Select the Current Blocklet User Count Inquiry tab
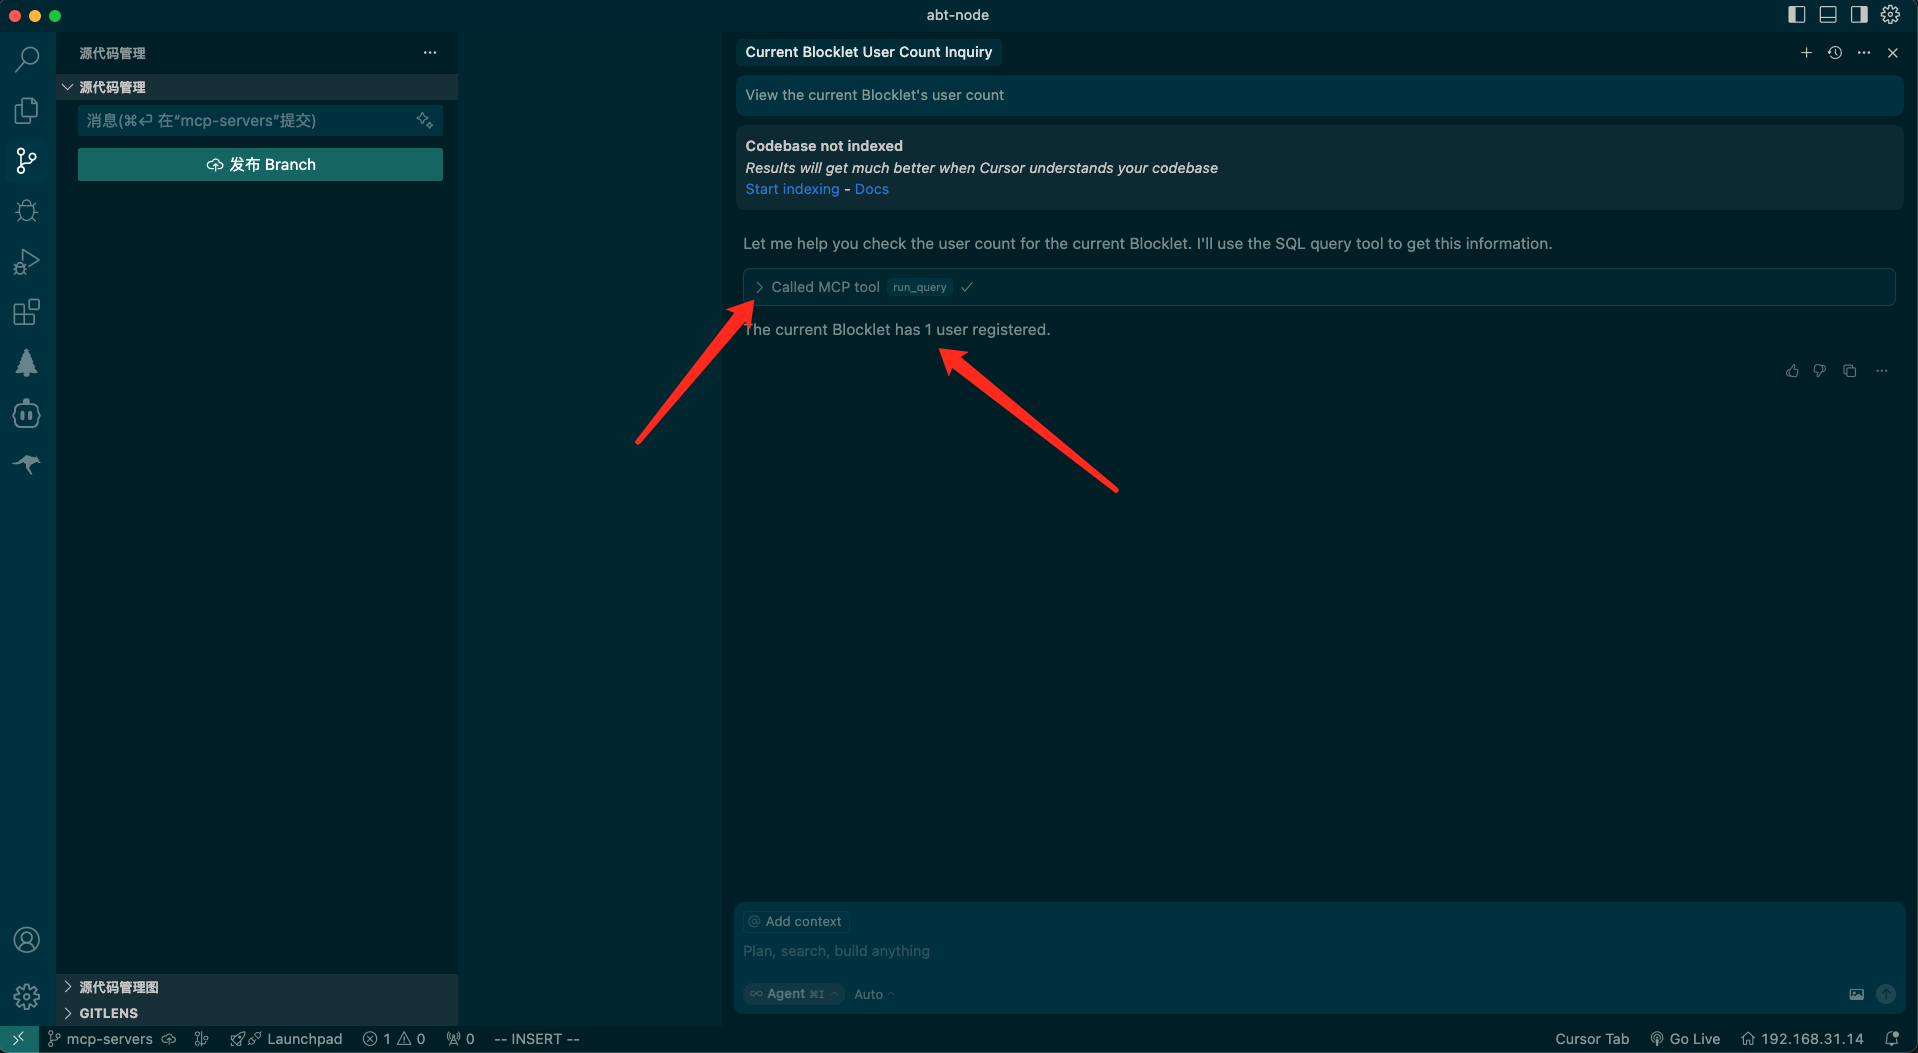Screen dimensions: 1918x1053 (x=868, y=52)
